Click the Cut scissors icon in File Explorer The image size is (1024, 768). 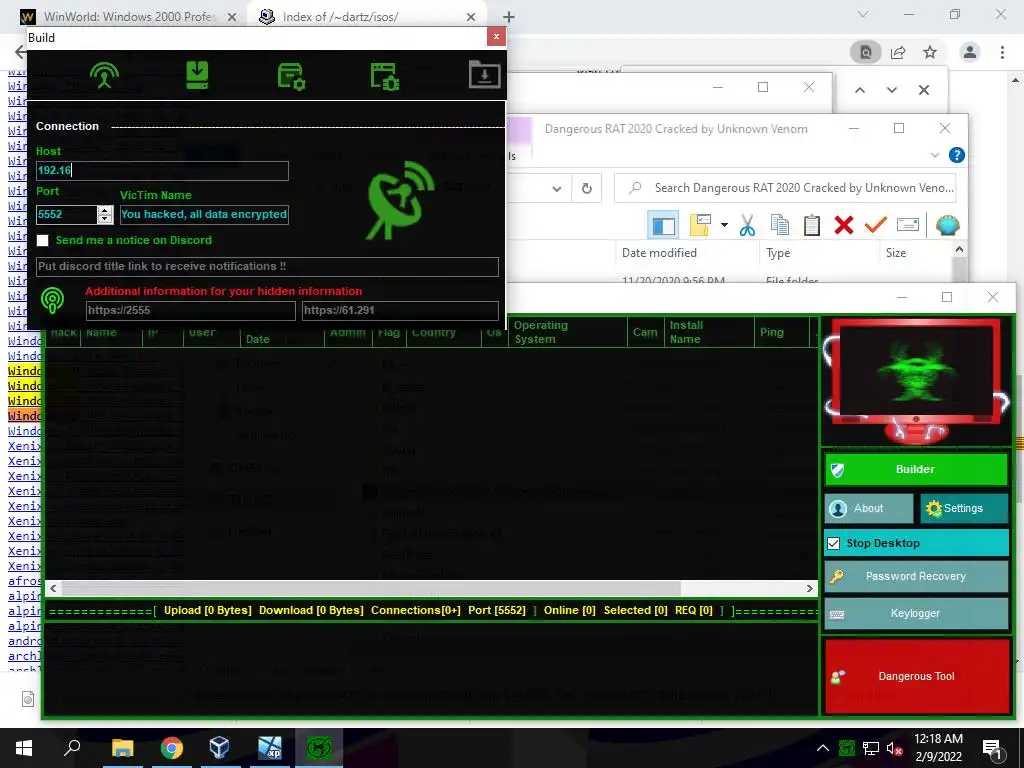pos(747,225)
